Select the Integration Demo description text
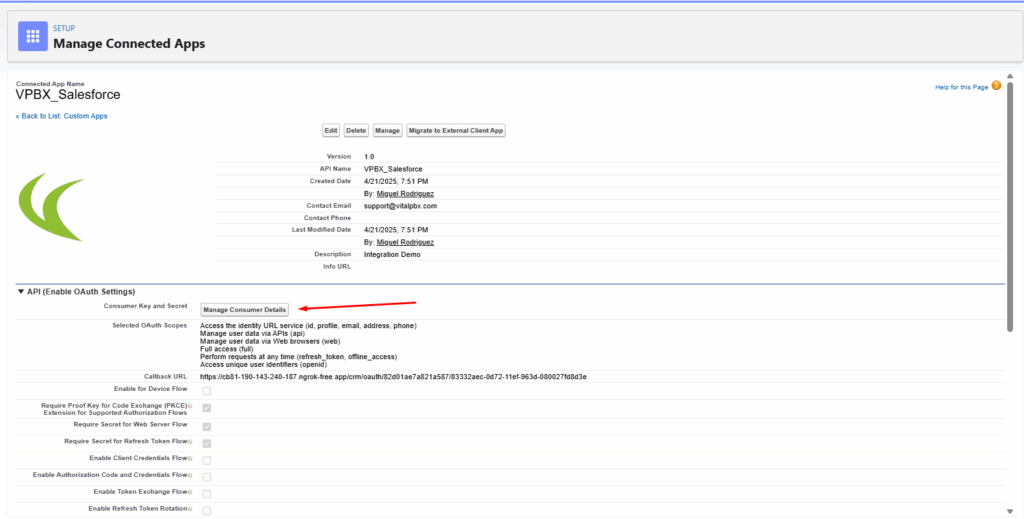1024x519 pixels. click(392, 255)
